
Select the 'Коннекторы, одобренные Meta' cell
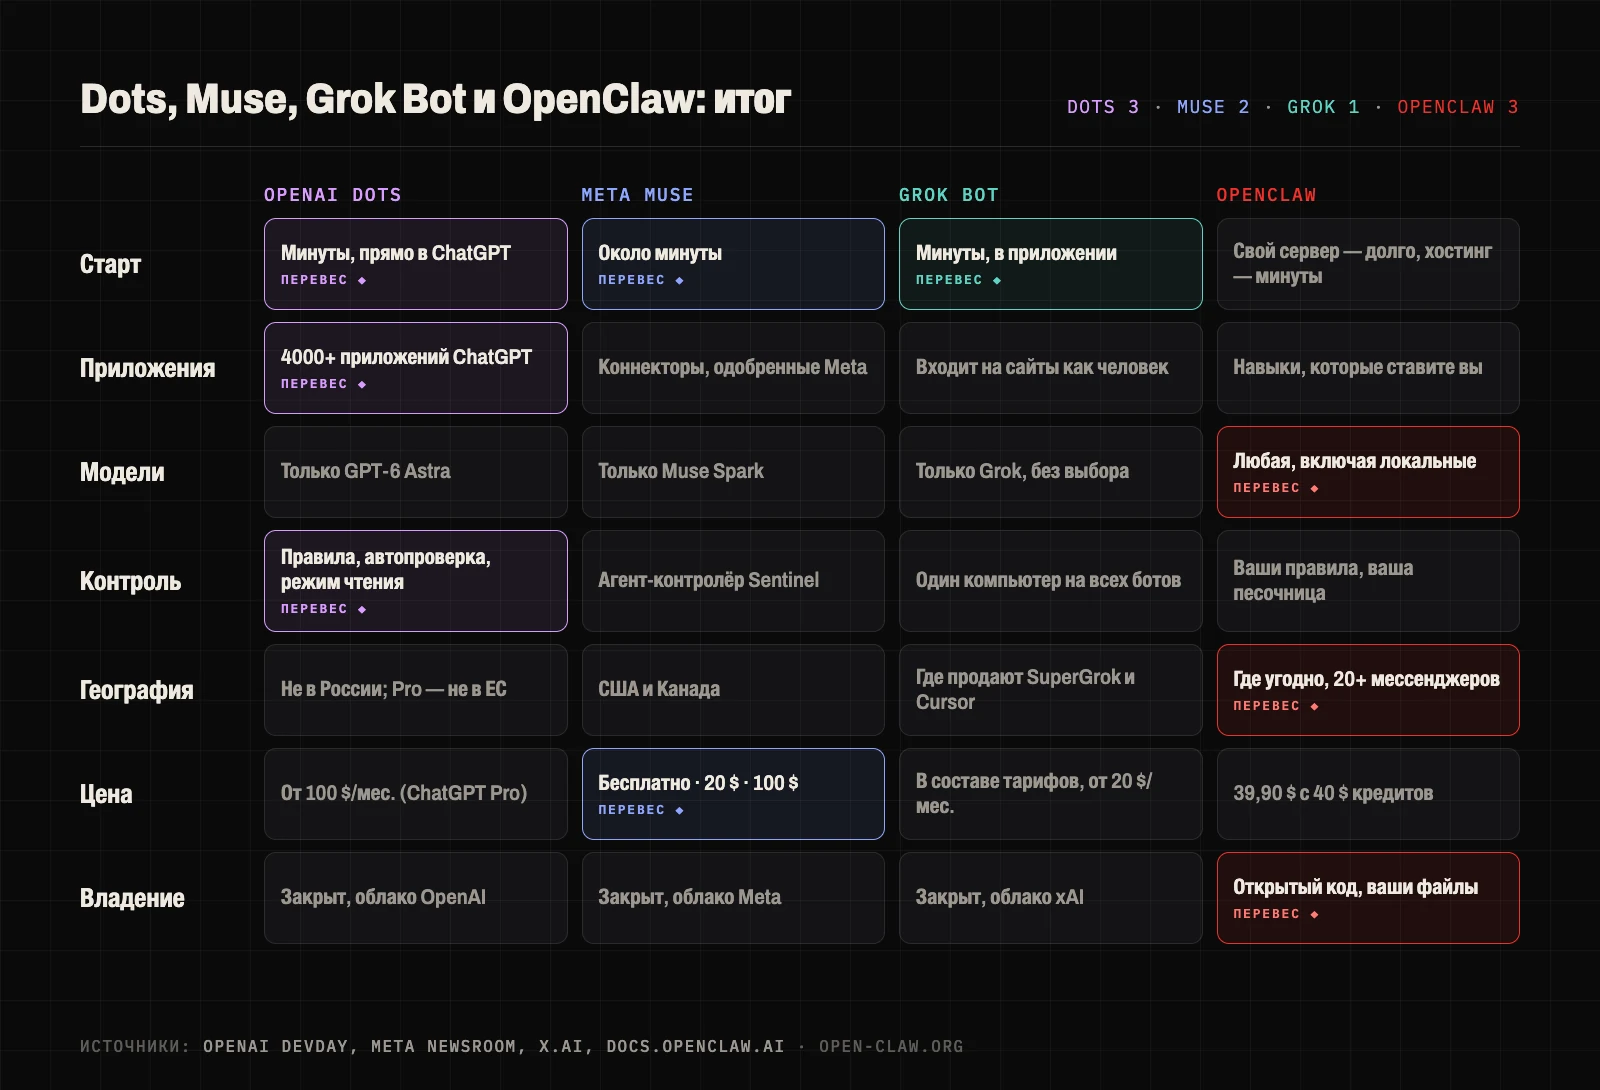coord(733,368)
